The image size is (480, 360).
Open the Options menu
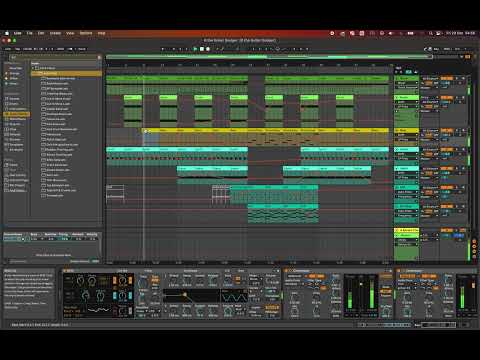(86, 33)
